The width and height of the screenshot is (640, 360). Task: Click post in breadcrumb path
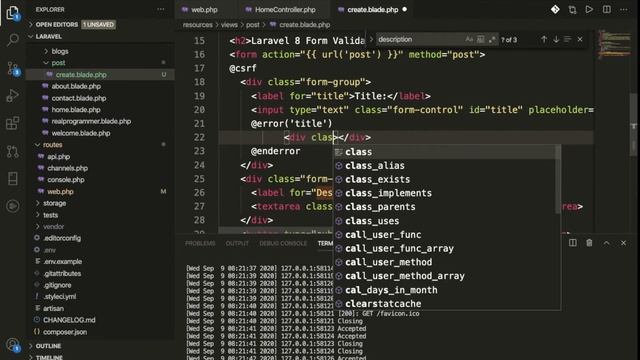point(252,25)
